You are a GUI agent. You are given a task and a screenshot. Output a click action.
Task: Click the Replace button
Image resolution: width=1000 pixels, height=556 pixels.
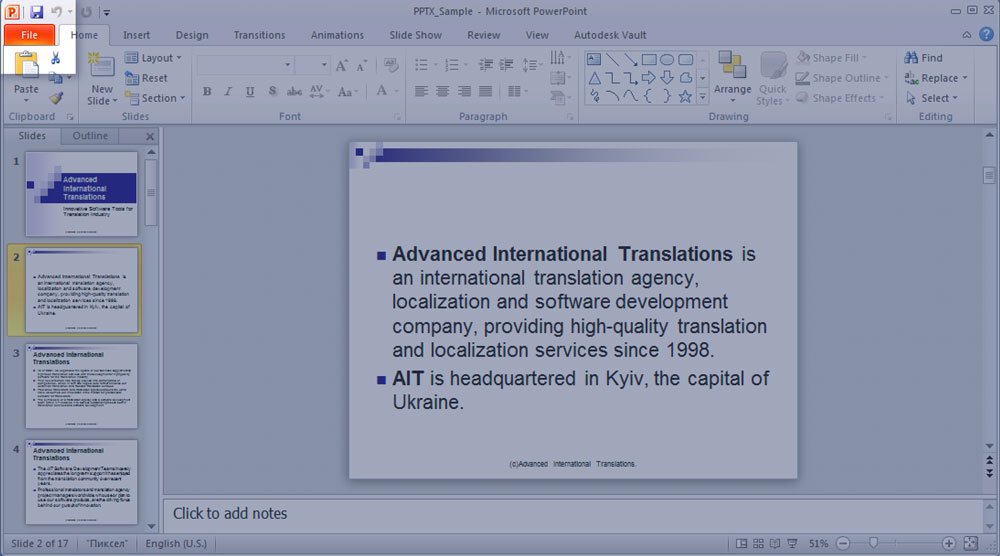click(x=936, y=78)
